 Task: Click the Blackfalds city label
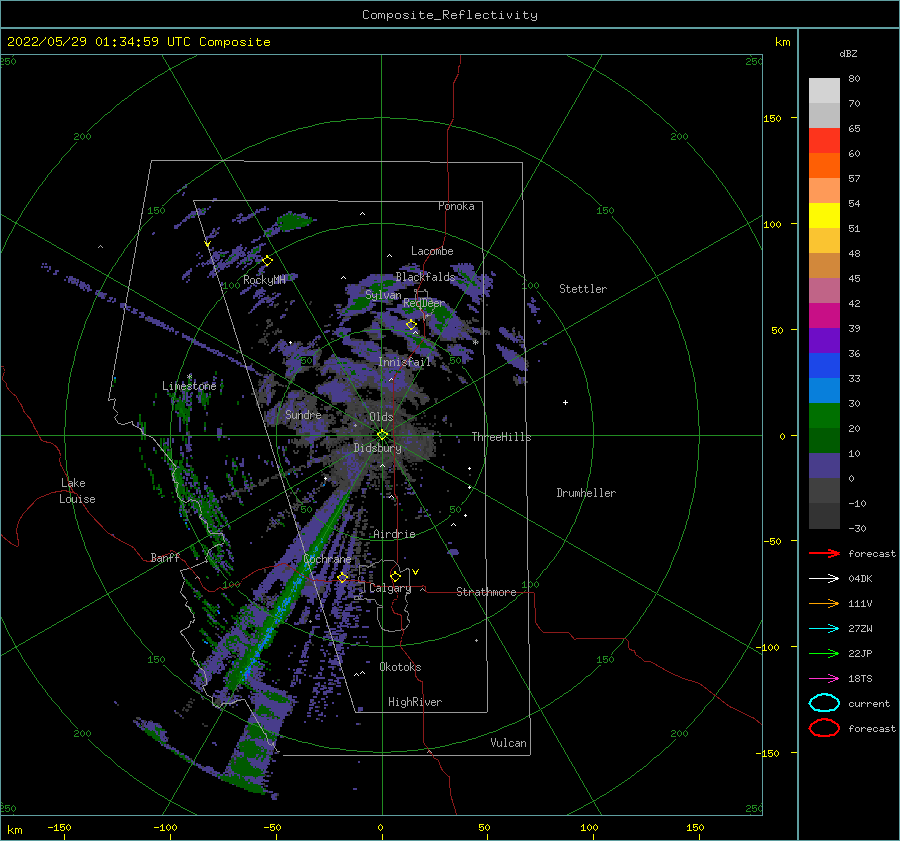coord(425,277)
